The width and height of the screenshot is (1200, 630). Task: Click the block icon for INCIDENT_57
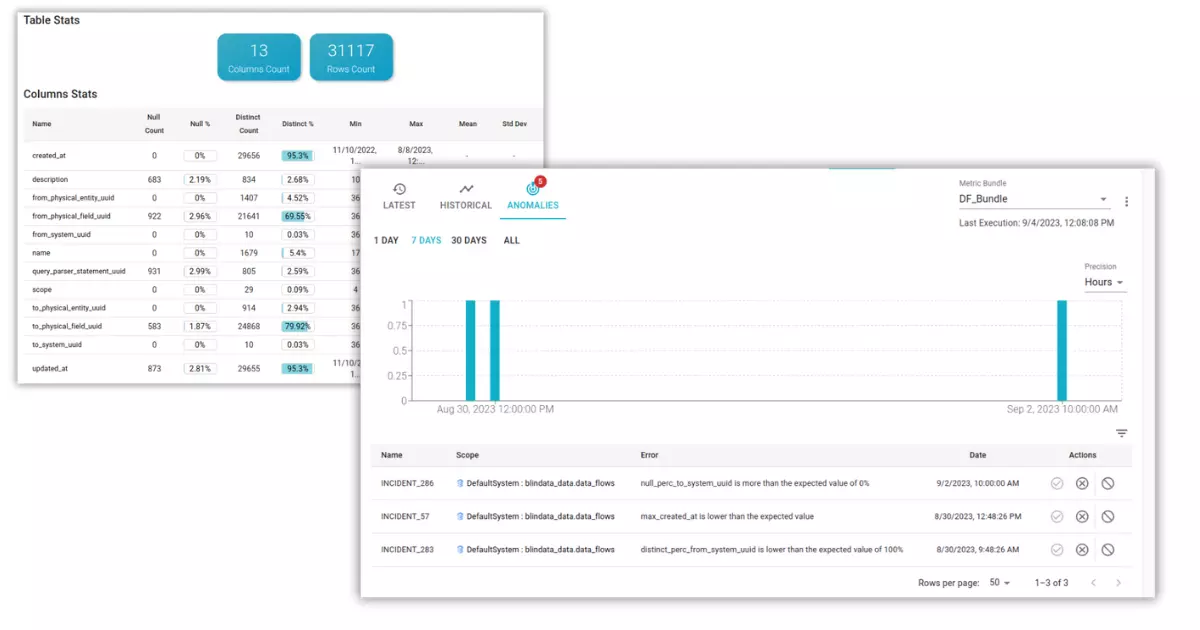(1107, 516)
